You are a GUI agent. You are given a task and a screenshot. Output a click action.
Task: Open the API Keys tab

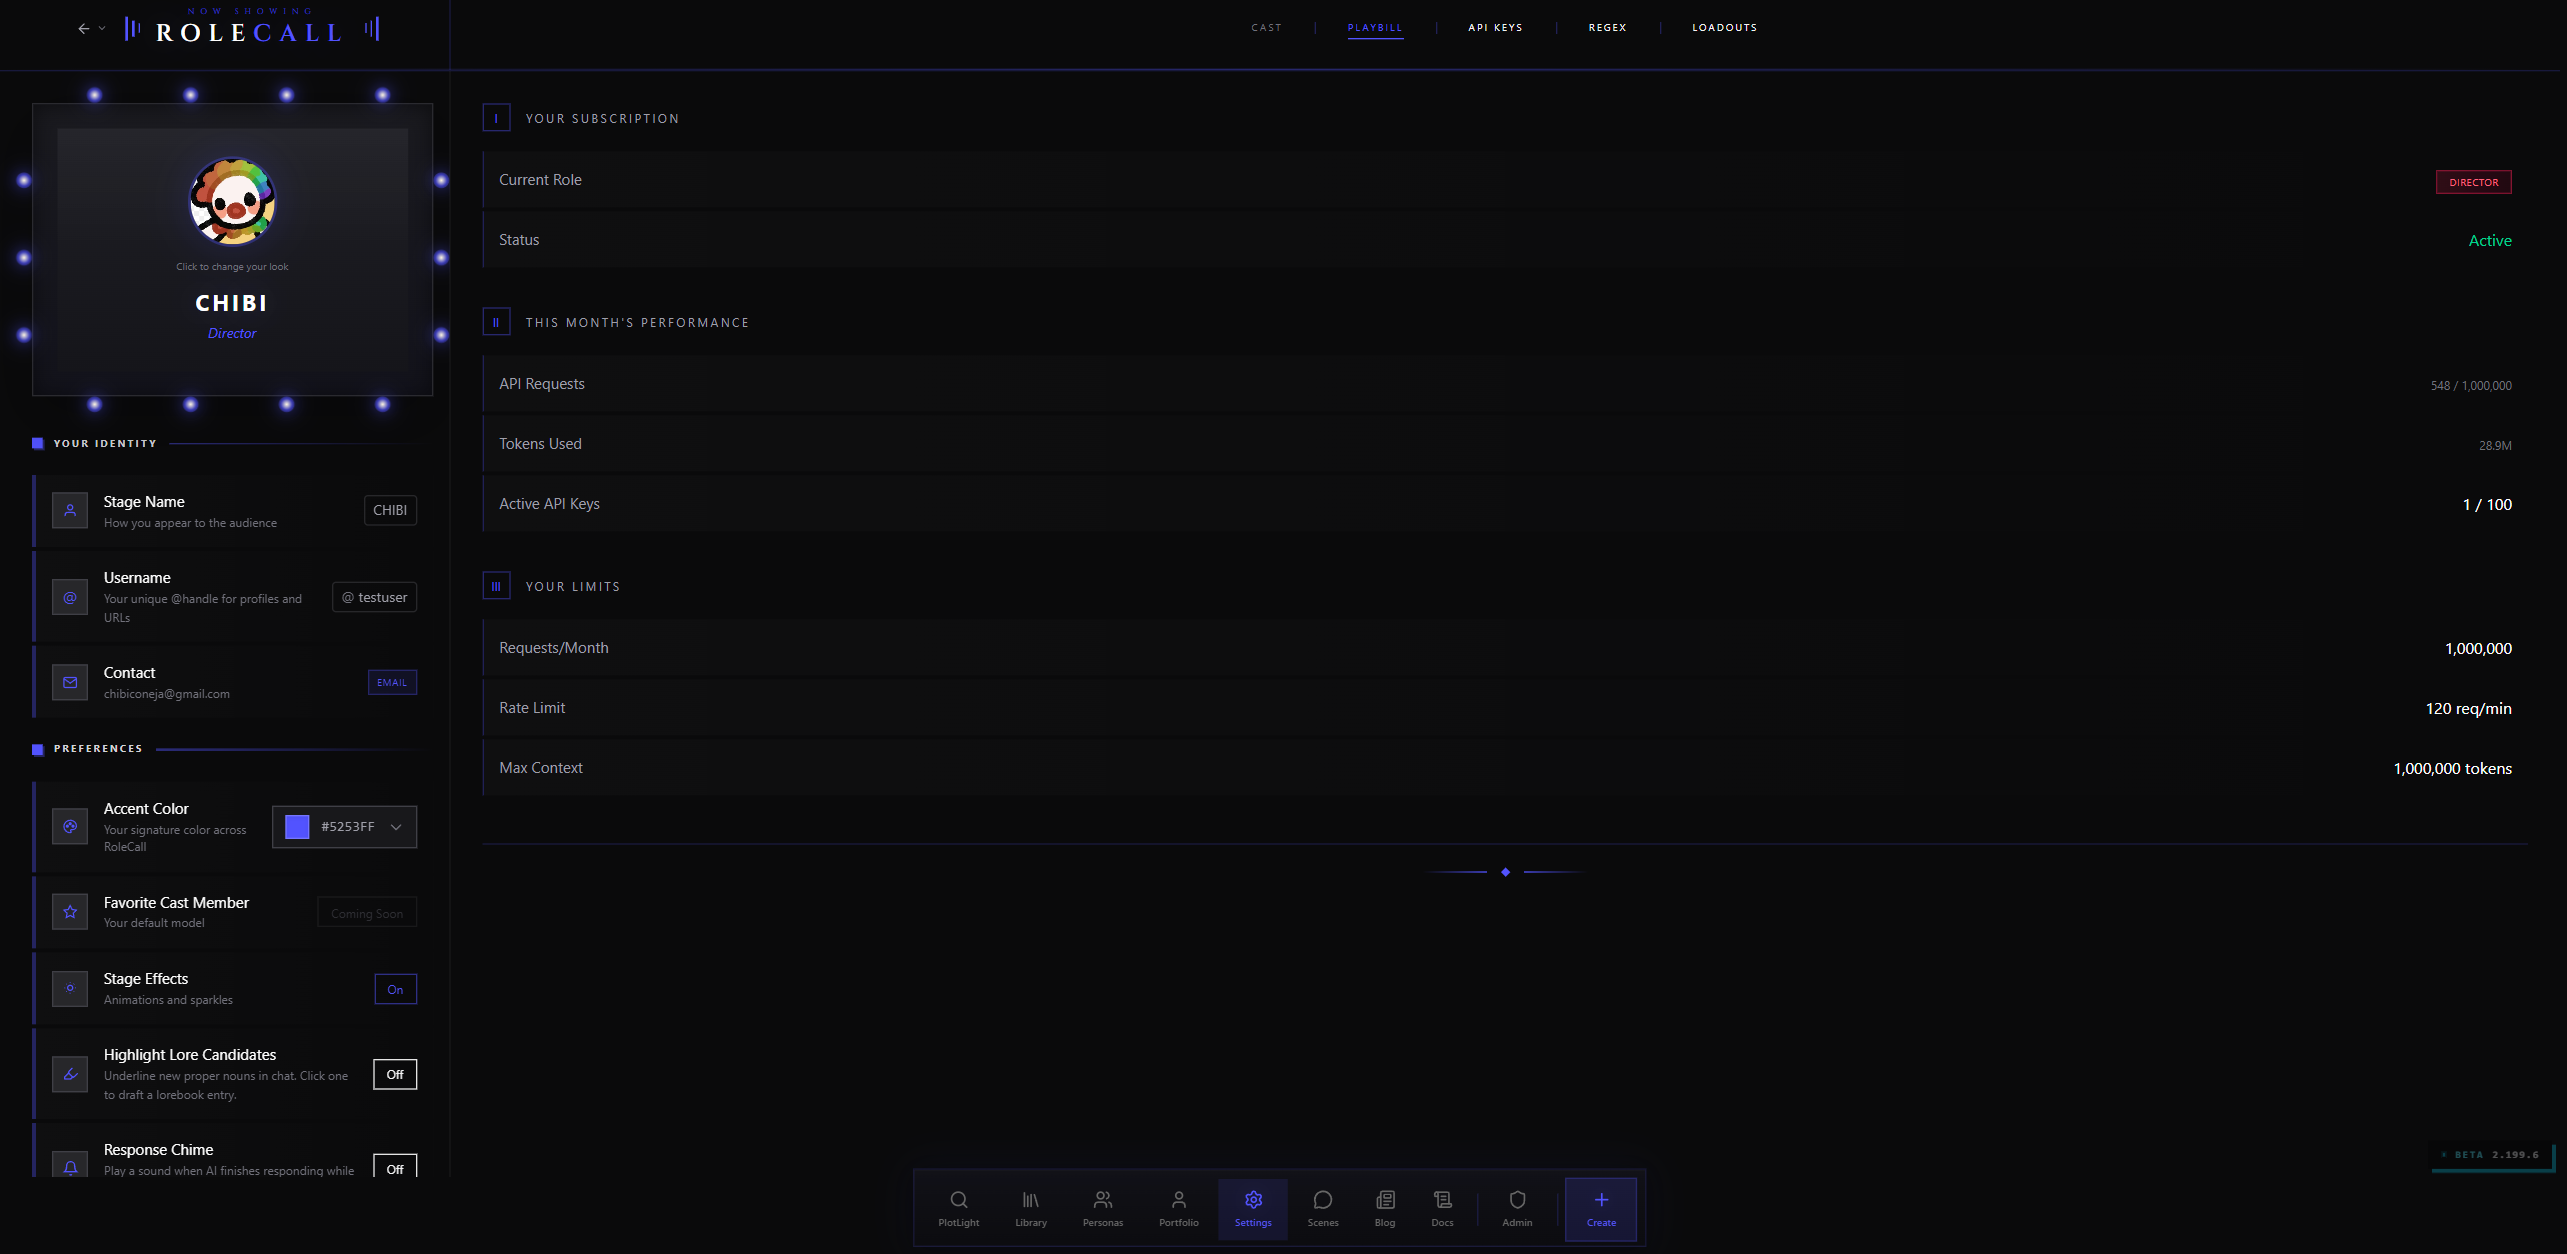coord(1495,28)
